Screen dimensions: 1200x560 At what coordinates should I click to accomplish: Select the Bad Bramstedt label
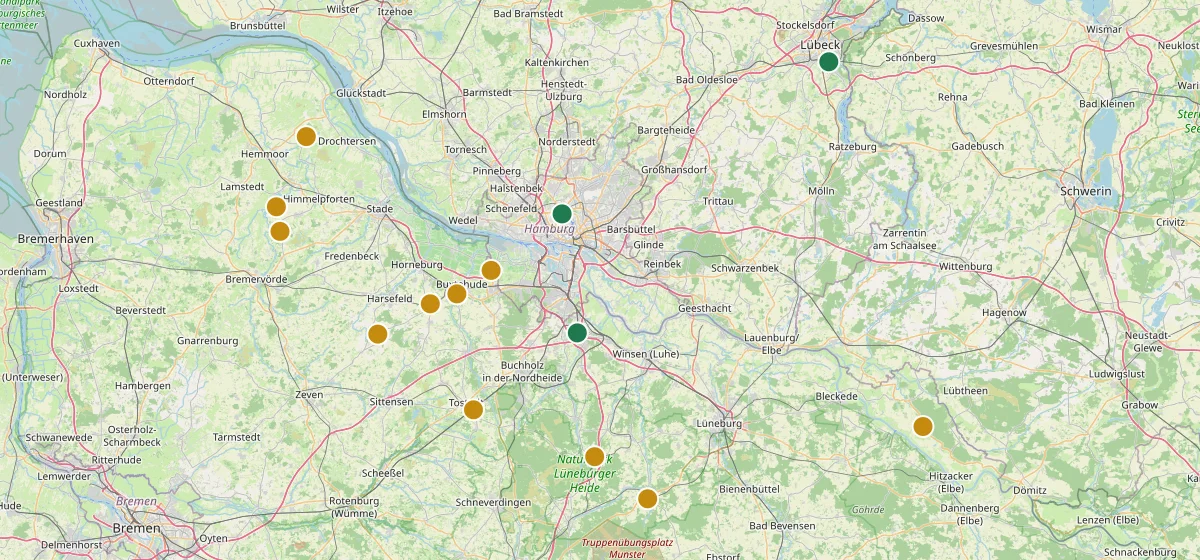pos(527,14)
